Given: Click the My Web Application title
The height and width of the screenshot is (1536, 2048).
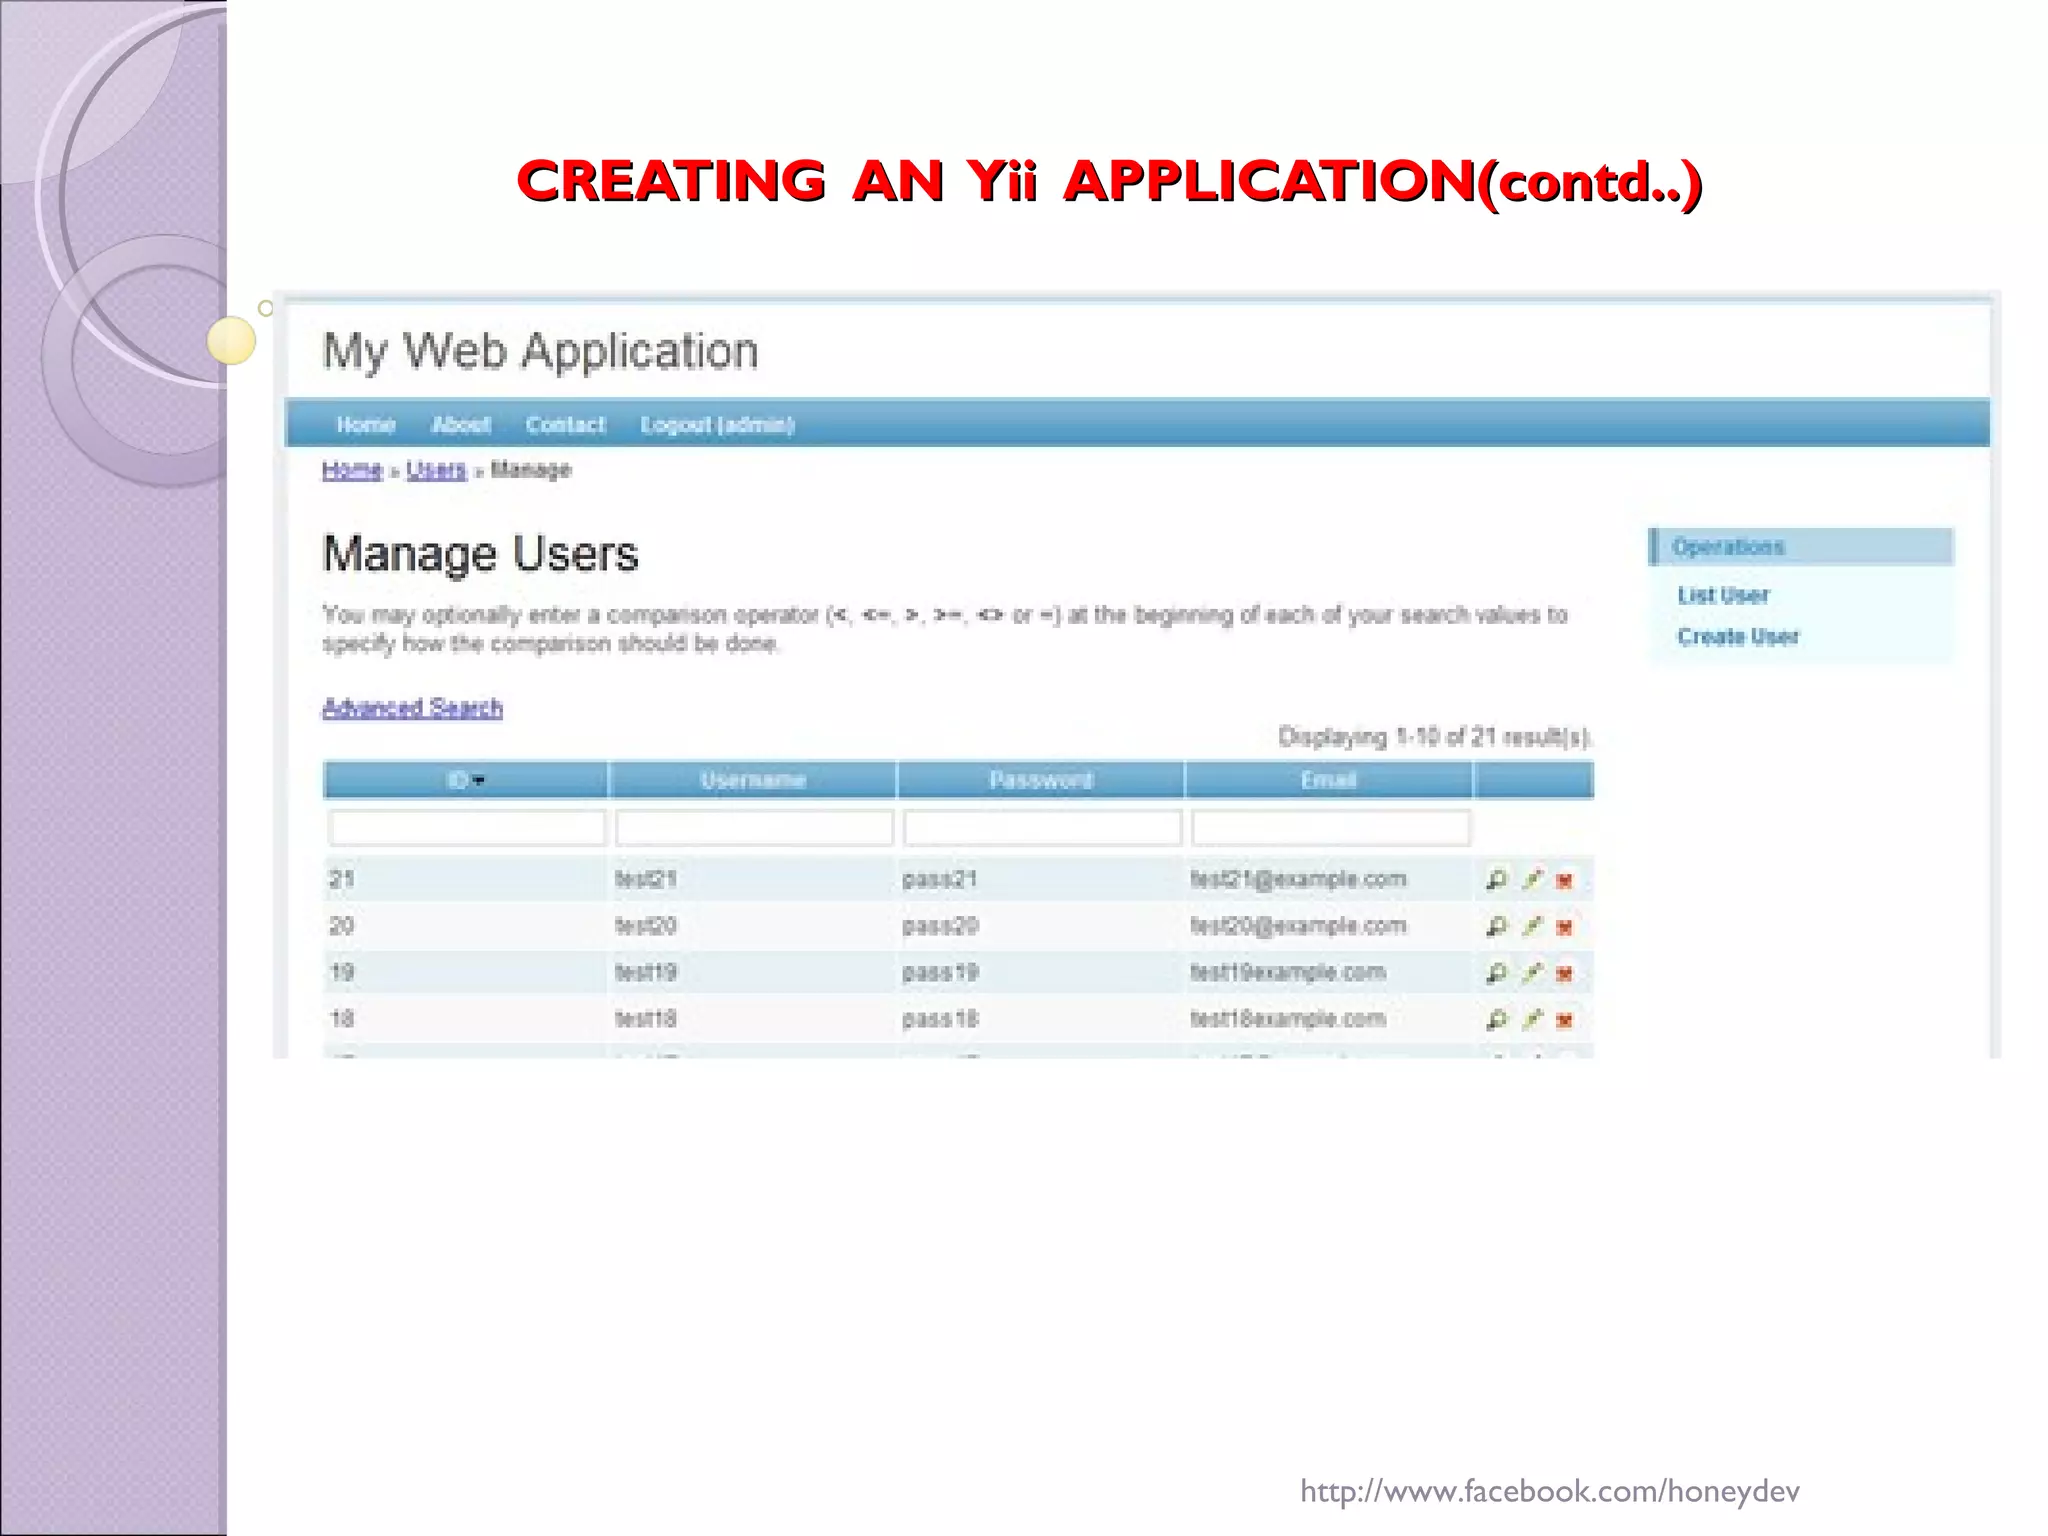Looking at the screenshot, I should pyautogui.click(x=540, y=353).
